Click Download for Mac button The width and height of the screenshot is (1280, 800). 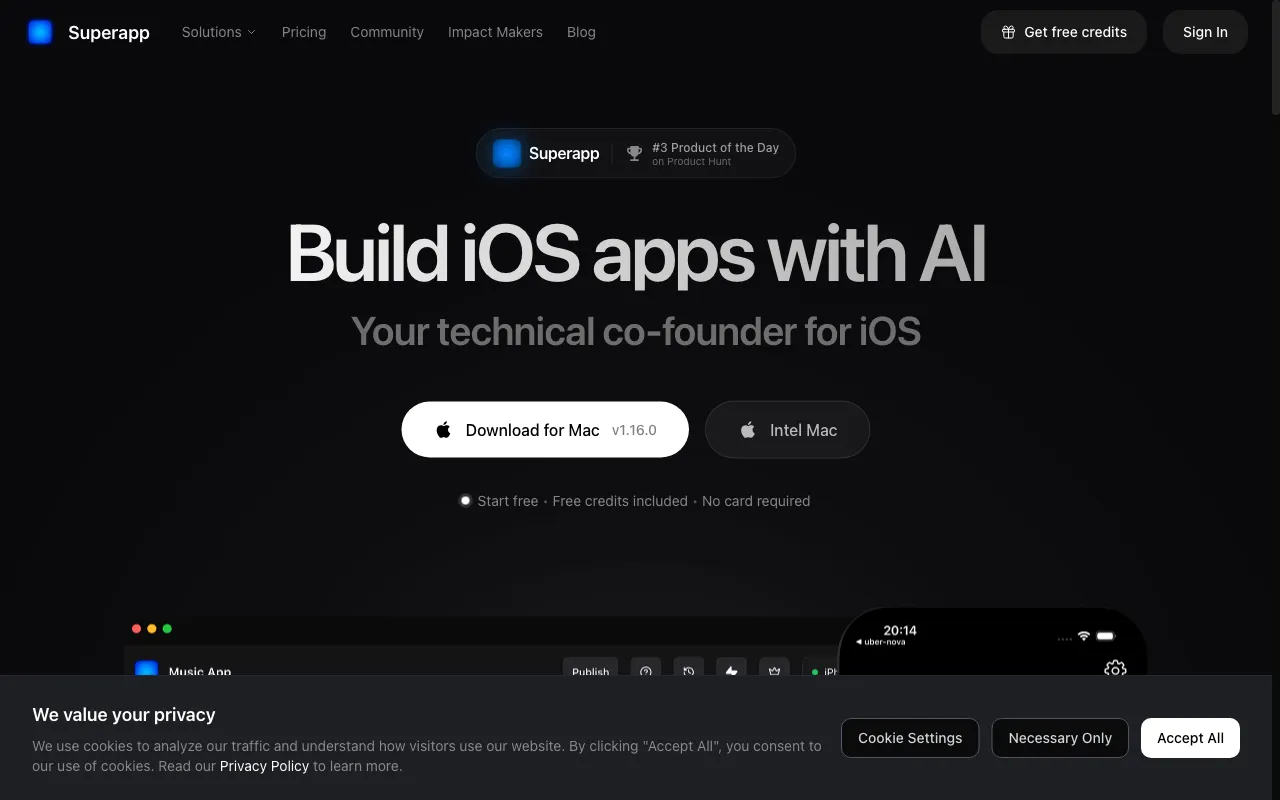coord(545,430)
